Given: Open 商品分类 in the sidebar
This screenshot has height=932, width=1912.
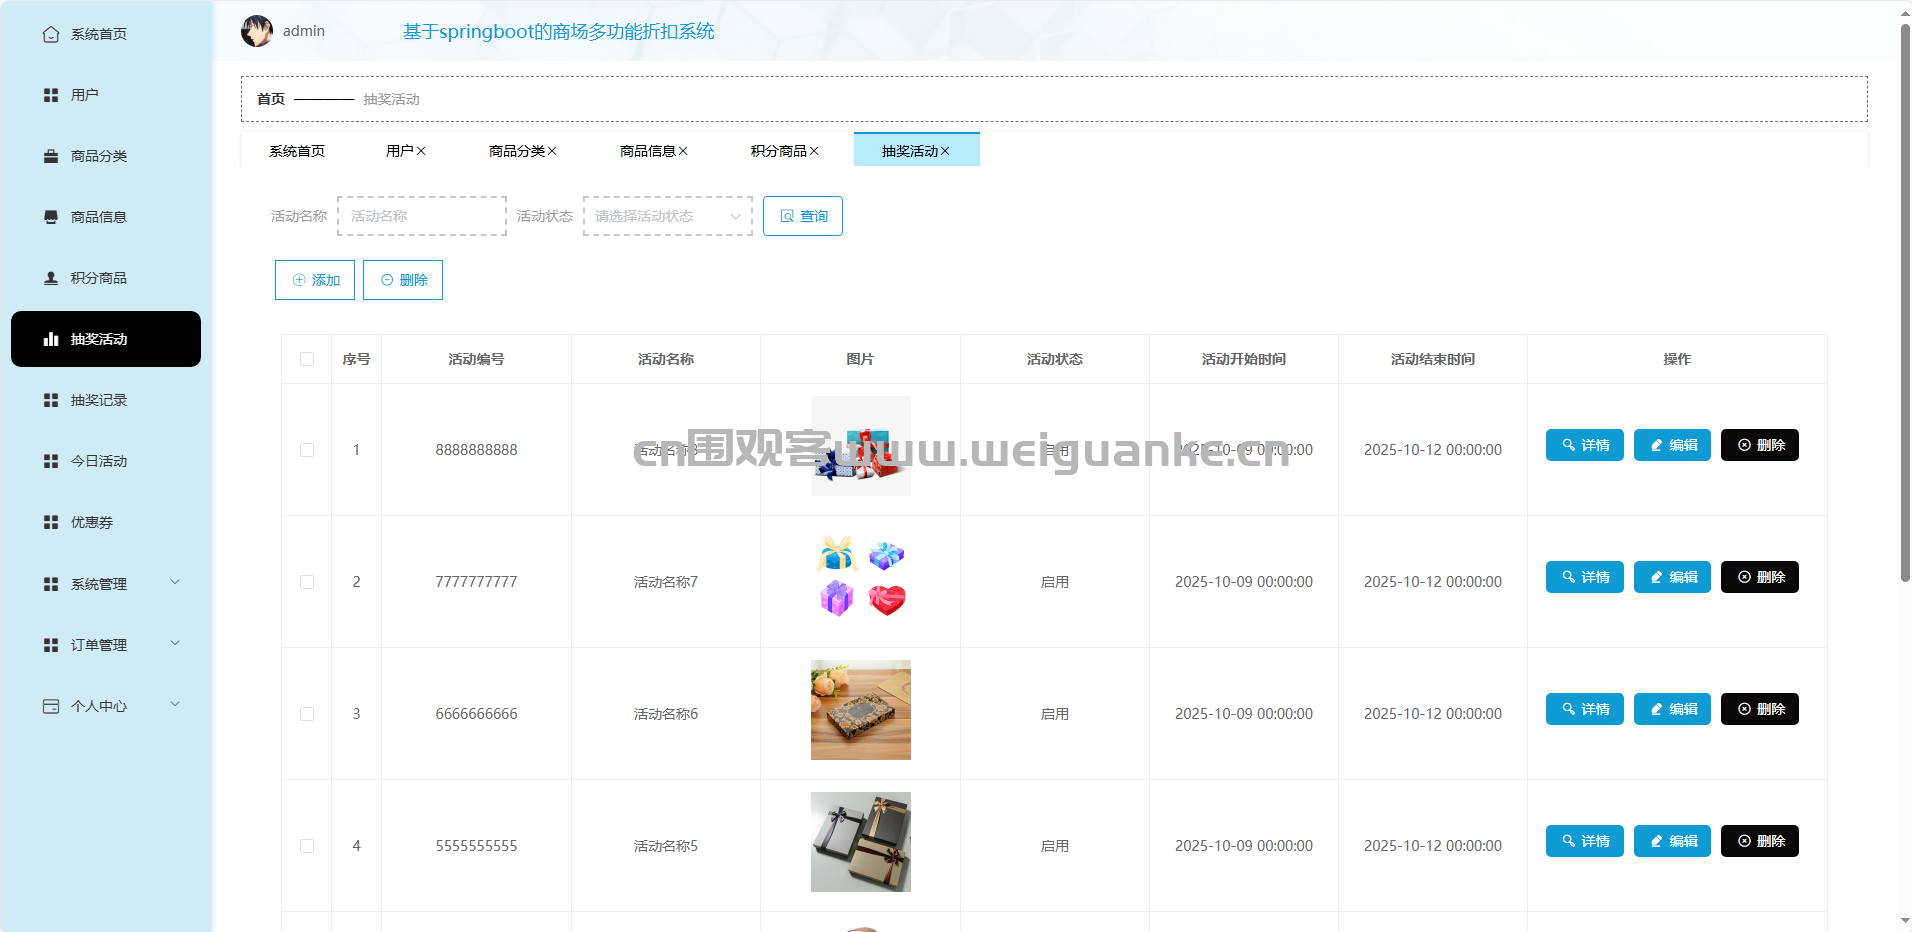Looking at the screenshot, I should coord(98,156).
